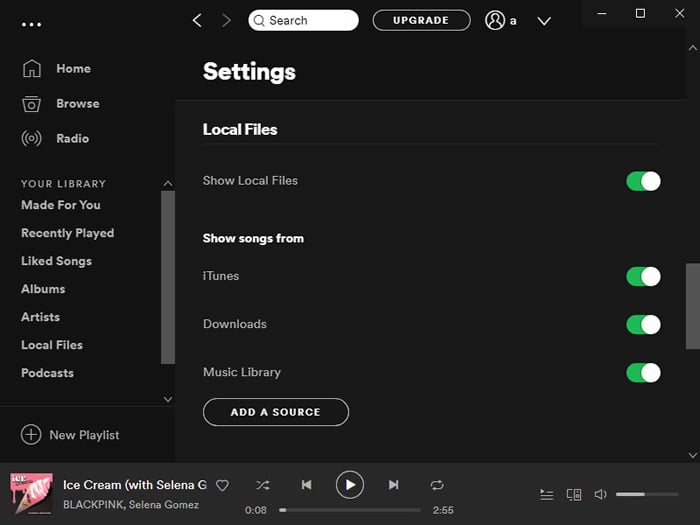Screen dimensions: 700x525
Task: Open Recently Played in library
Action: (67, 233)
